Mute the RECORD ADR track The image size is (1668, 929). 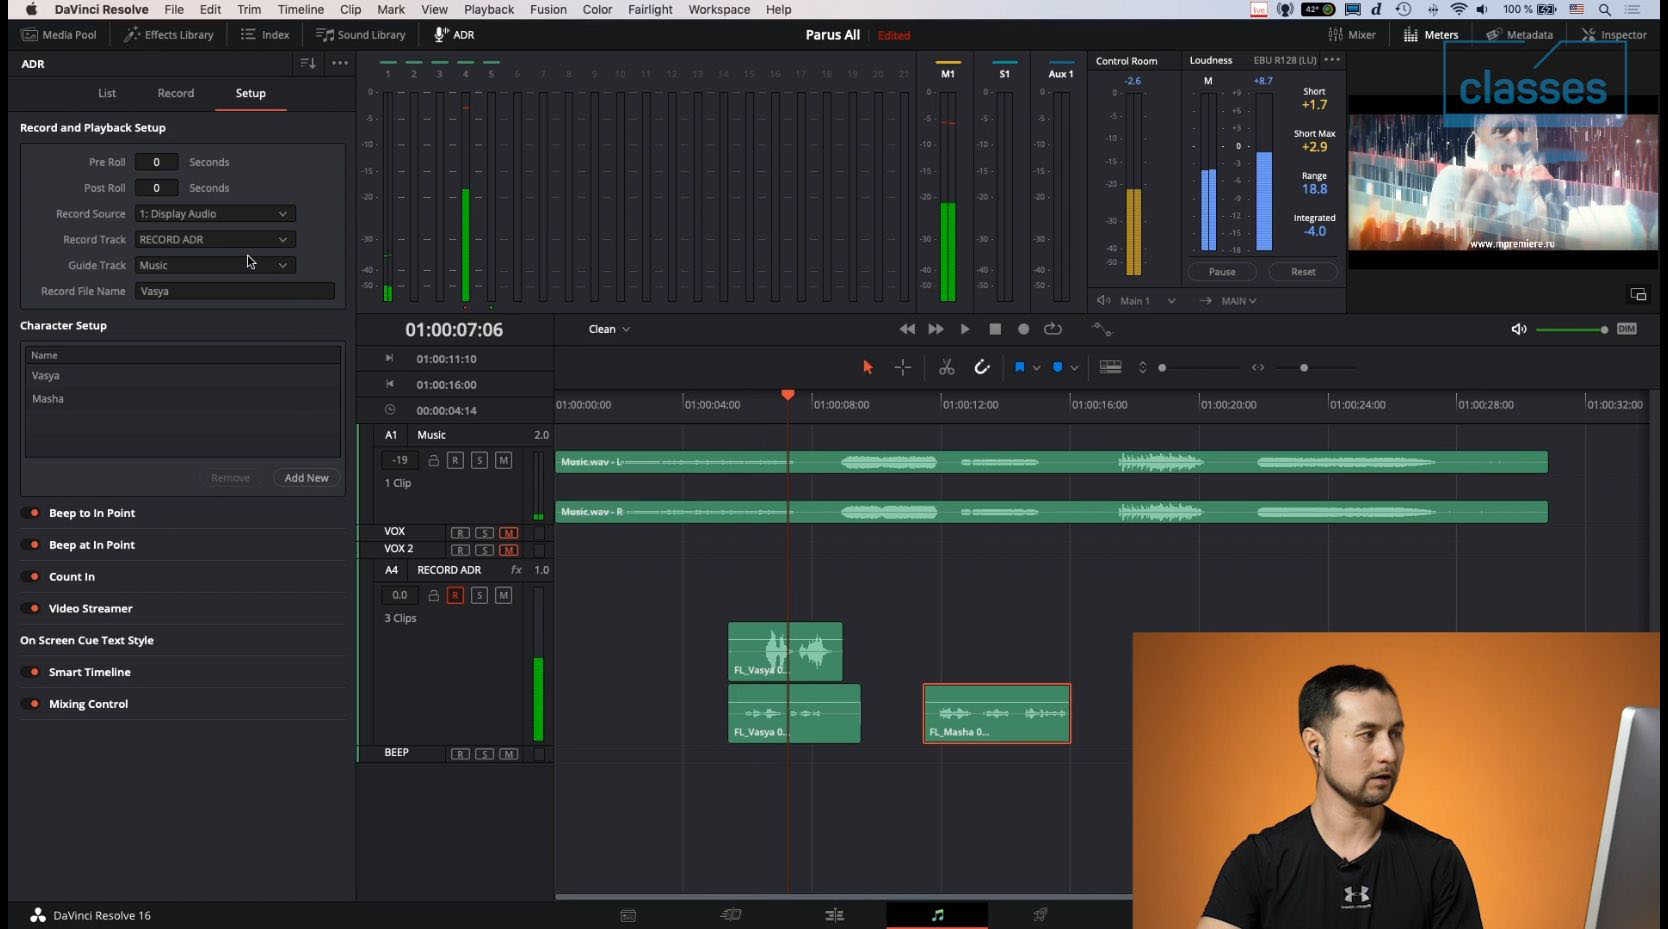point(503,595)
